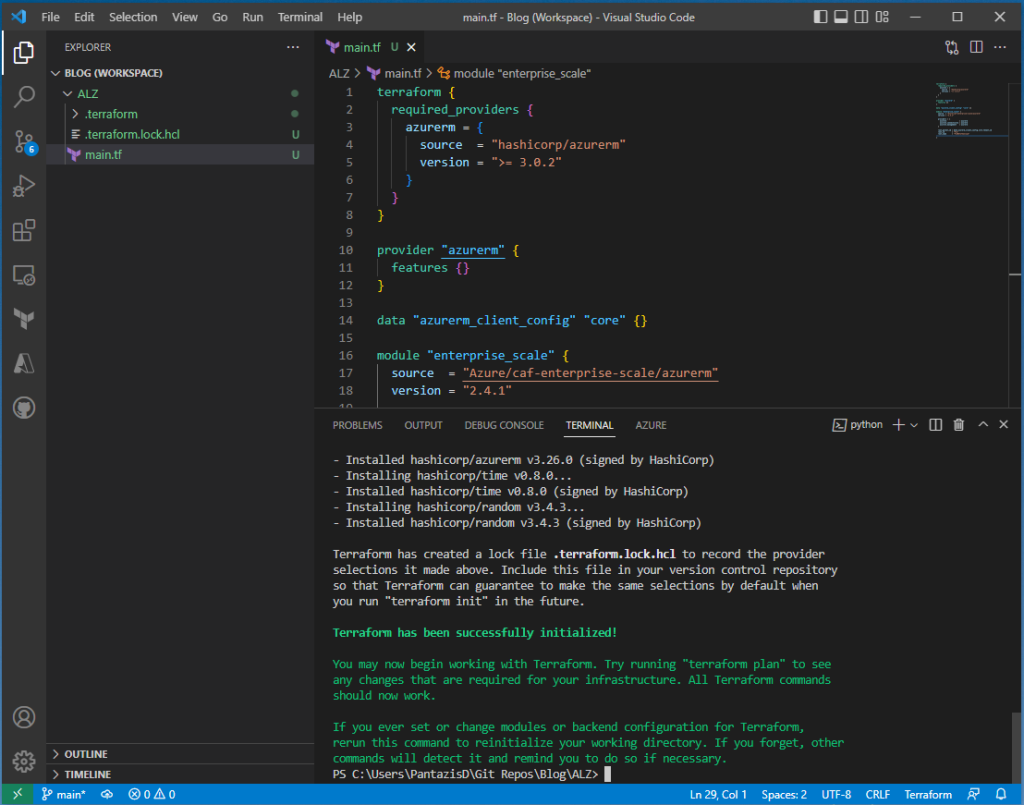This screenshot has width=1024, height=805.
Task: Open the GitHub panel in activity bar
Action: pos(24,408)
